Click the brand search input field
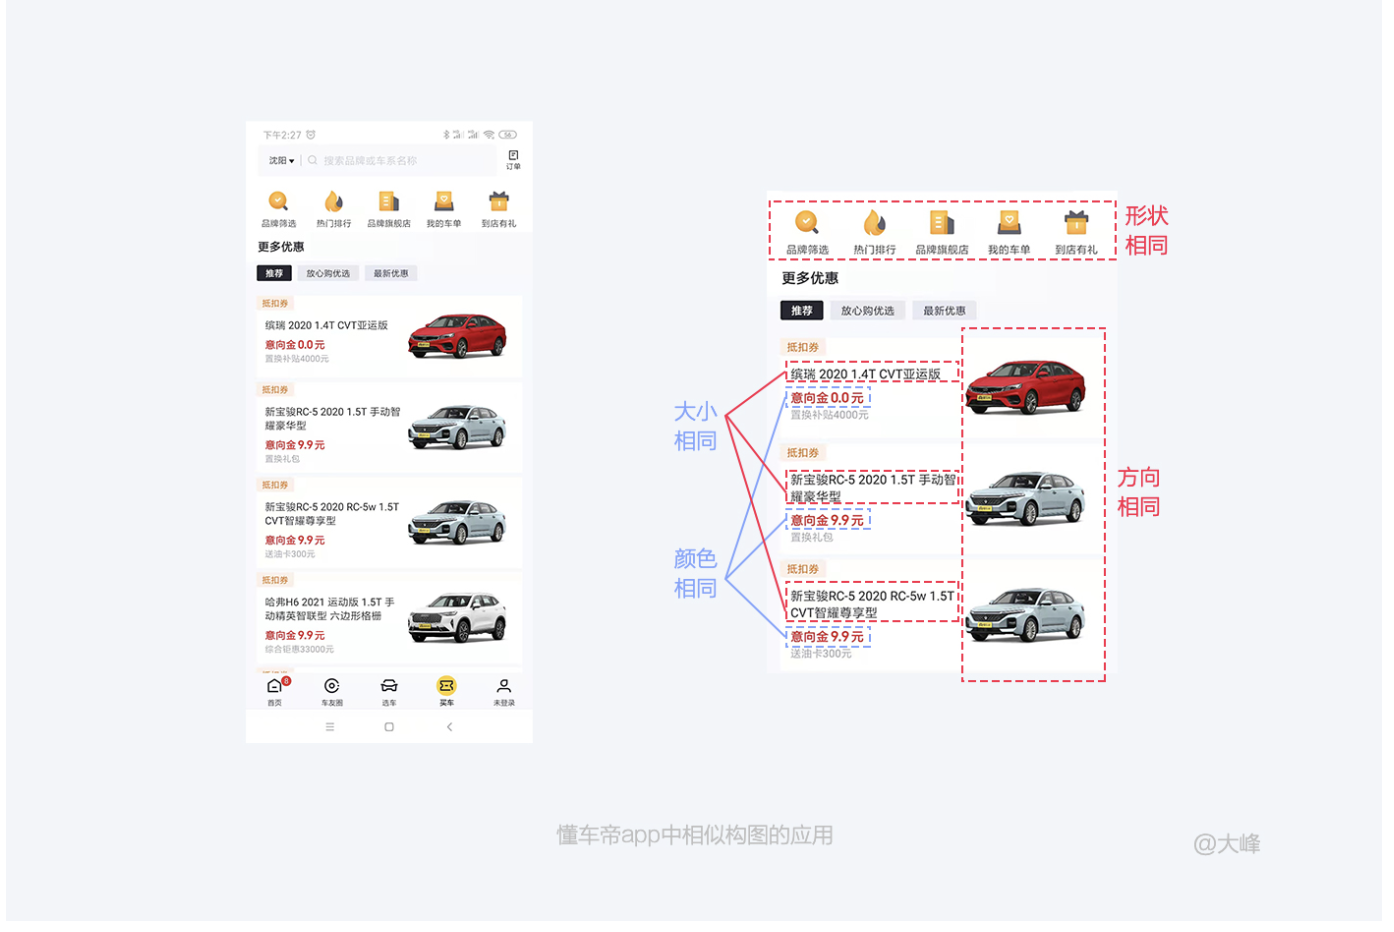Viewport: 1394px width, 932px height. pos(400,160)
